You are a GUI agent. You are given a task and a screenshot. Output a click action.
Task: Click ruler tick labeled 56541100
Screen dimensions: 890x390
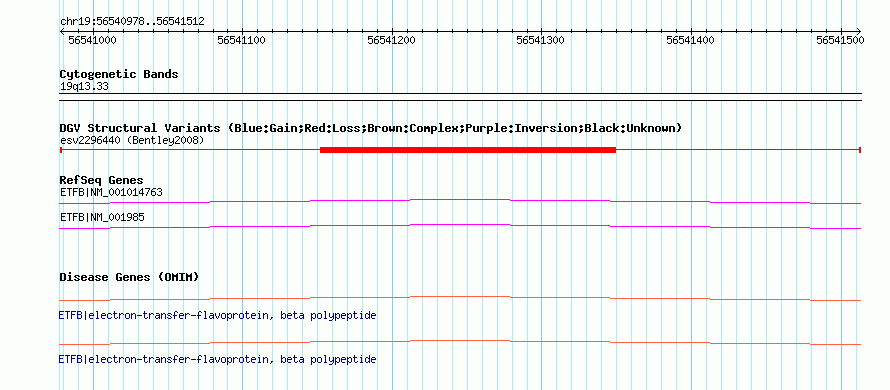pos(241,40)
